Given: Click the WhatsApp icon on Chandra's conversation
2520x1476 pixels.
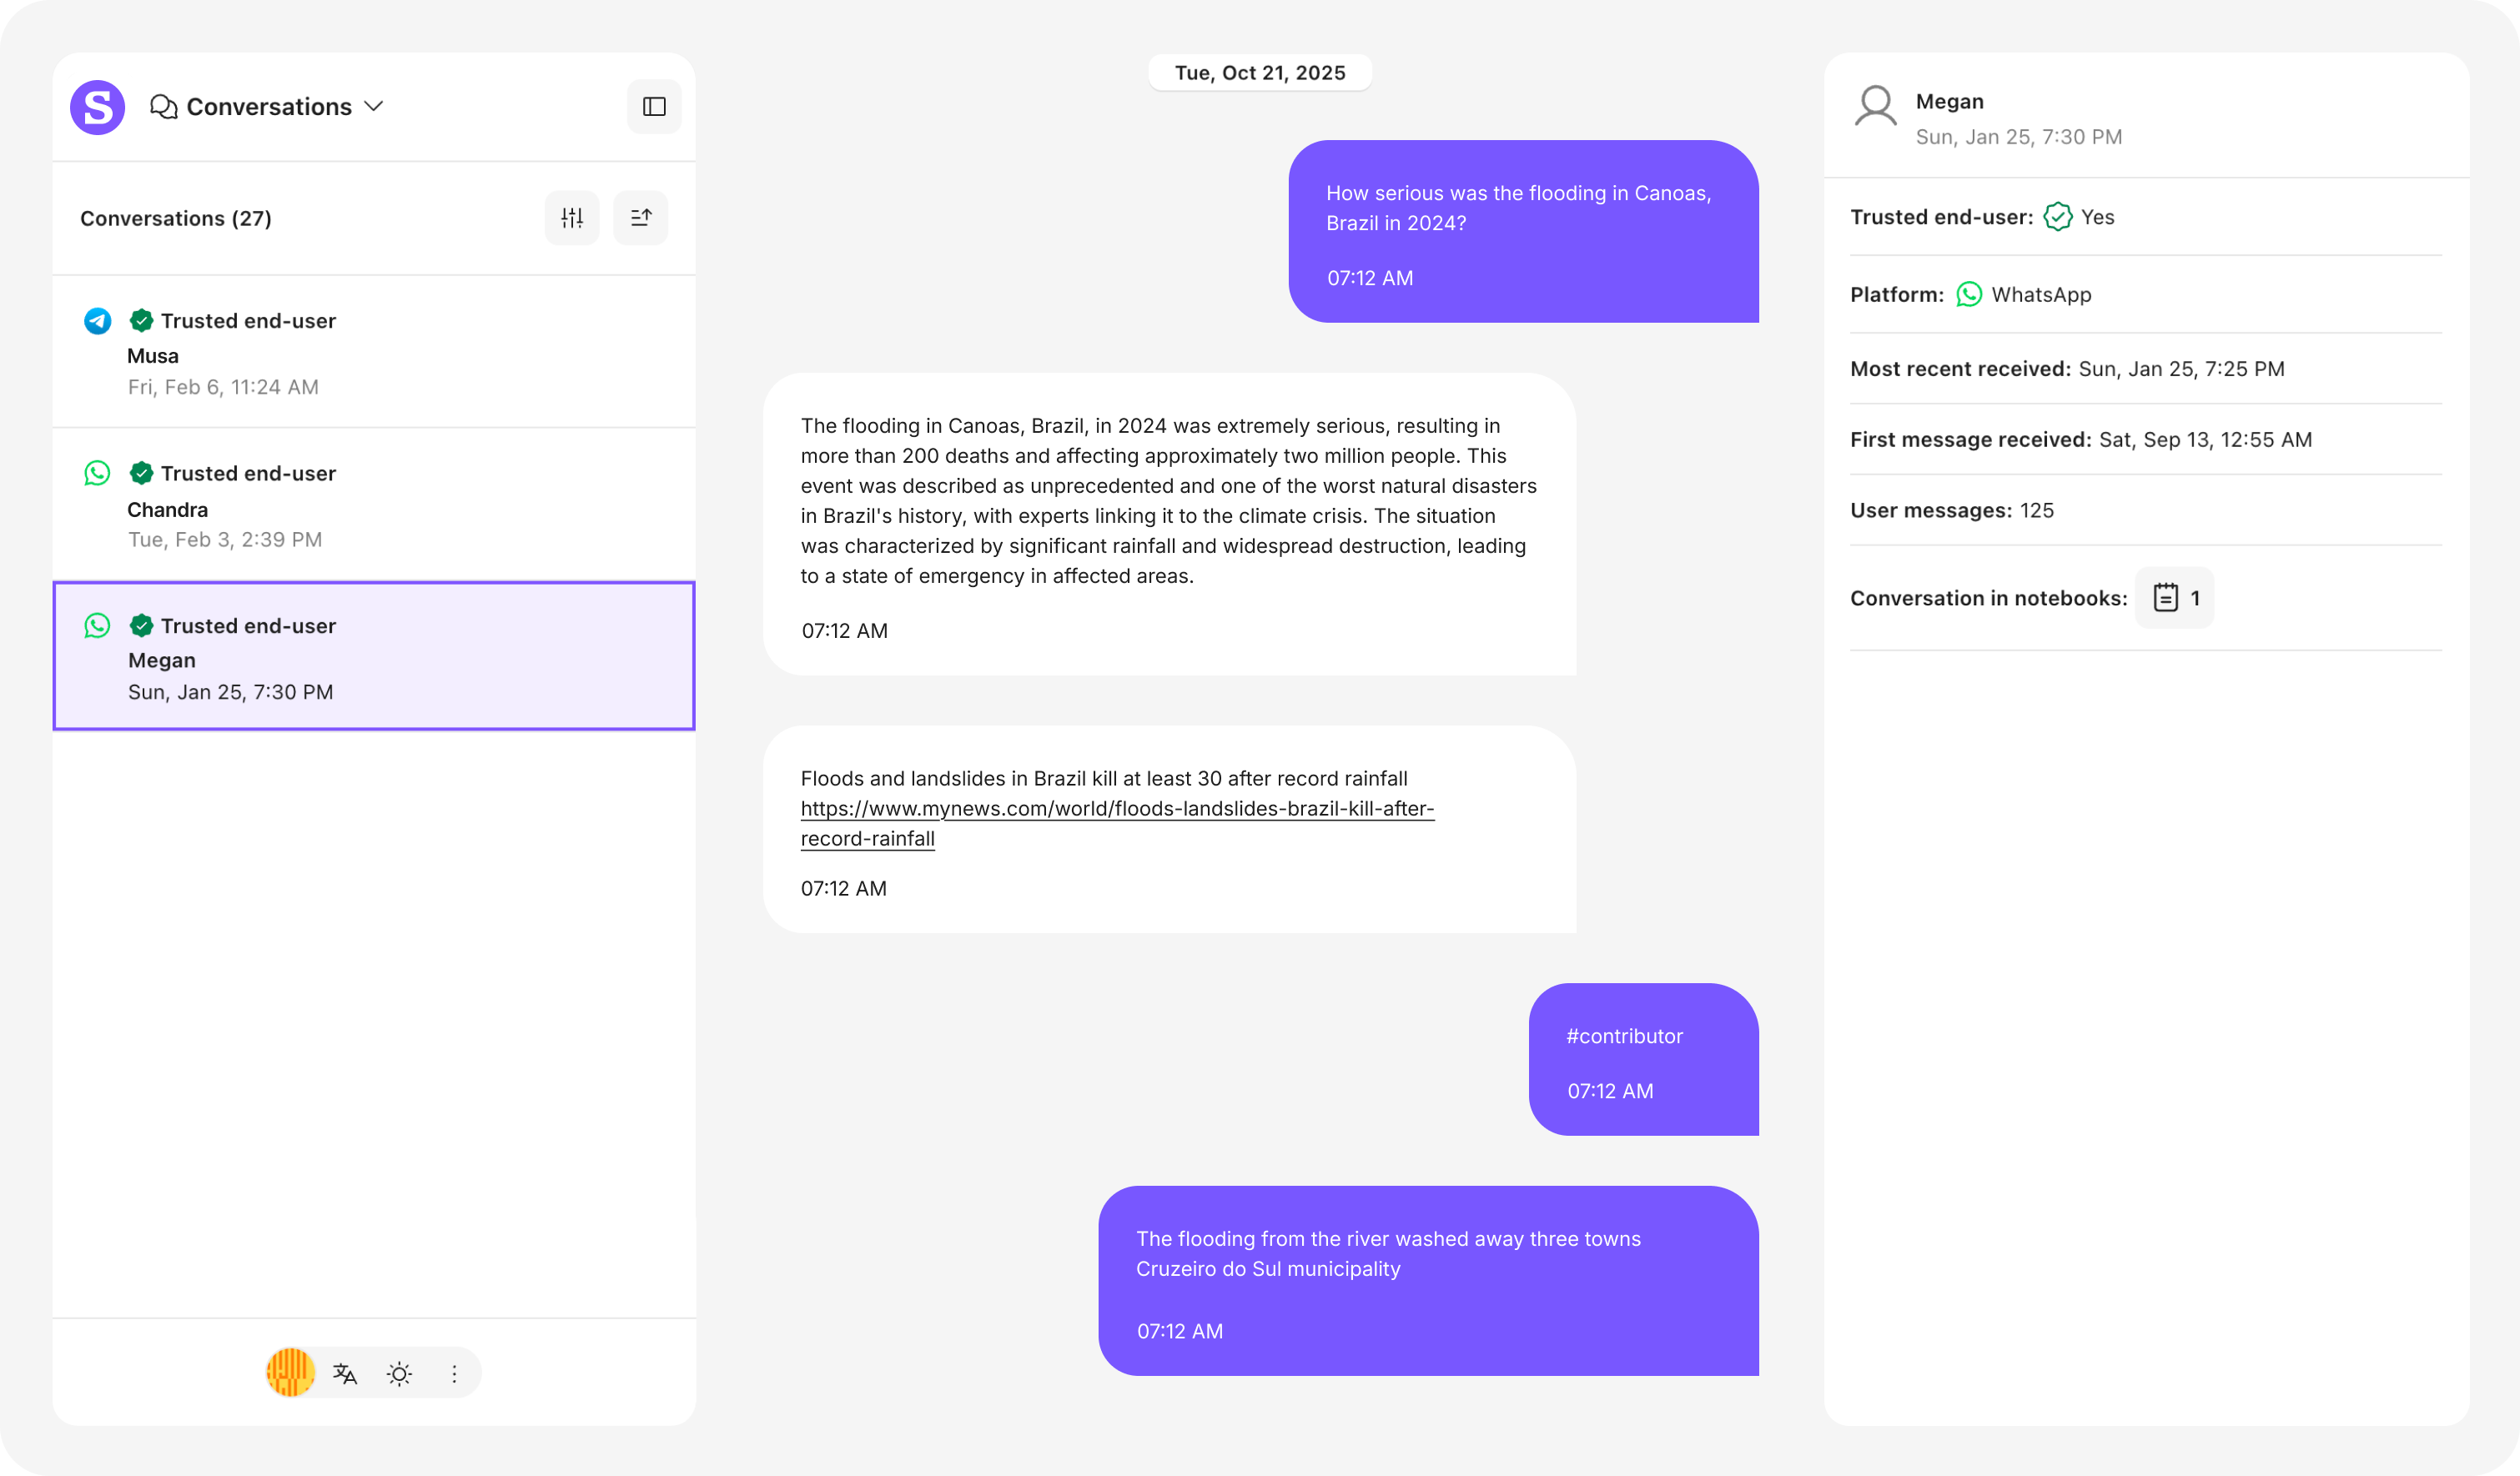Looking at the screenshot, I should point(97,473).
